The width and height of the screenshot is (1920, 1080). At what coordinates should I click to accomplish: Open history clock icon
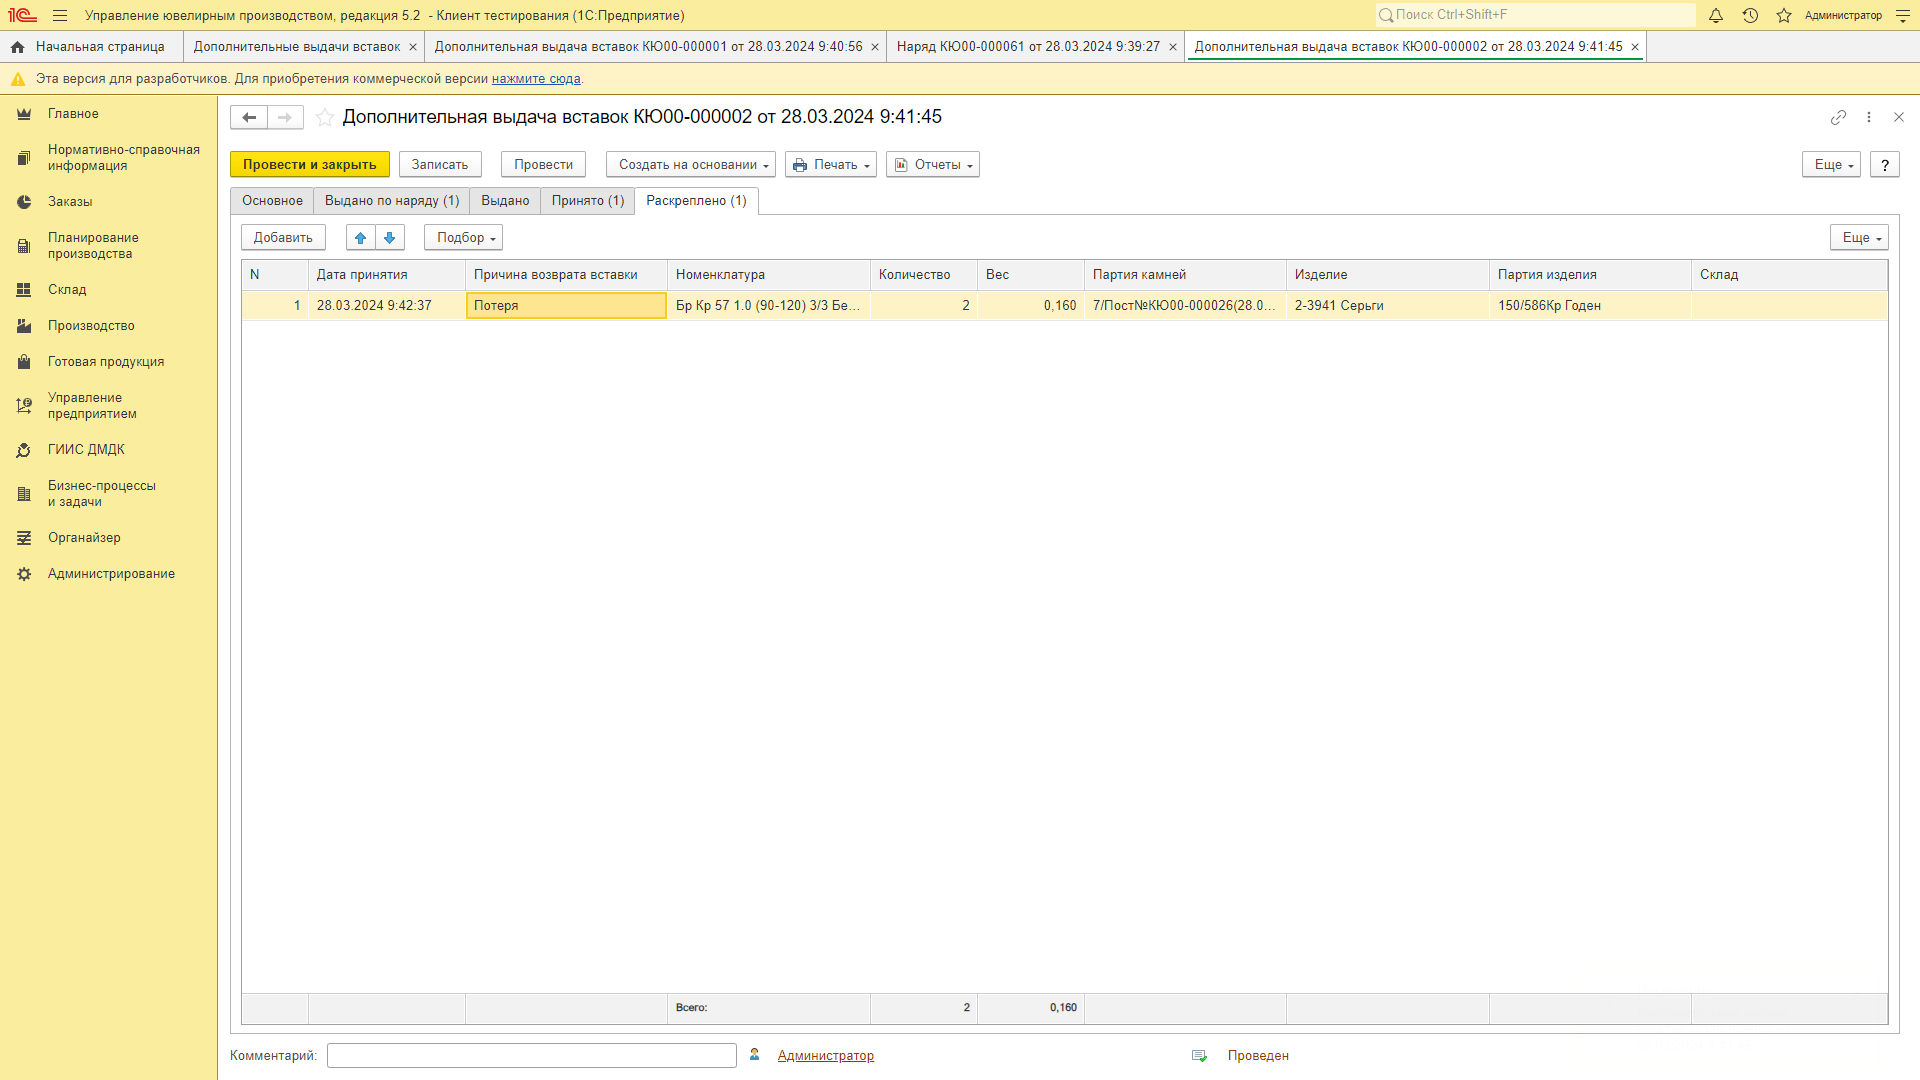click(x=1750, y=15)
